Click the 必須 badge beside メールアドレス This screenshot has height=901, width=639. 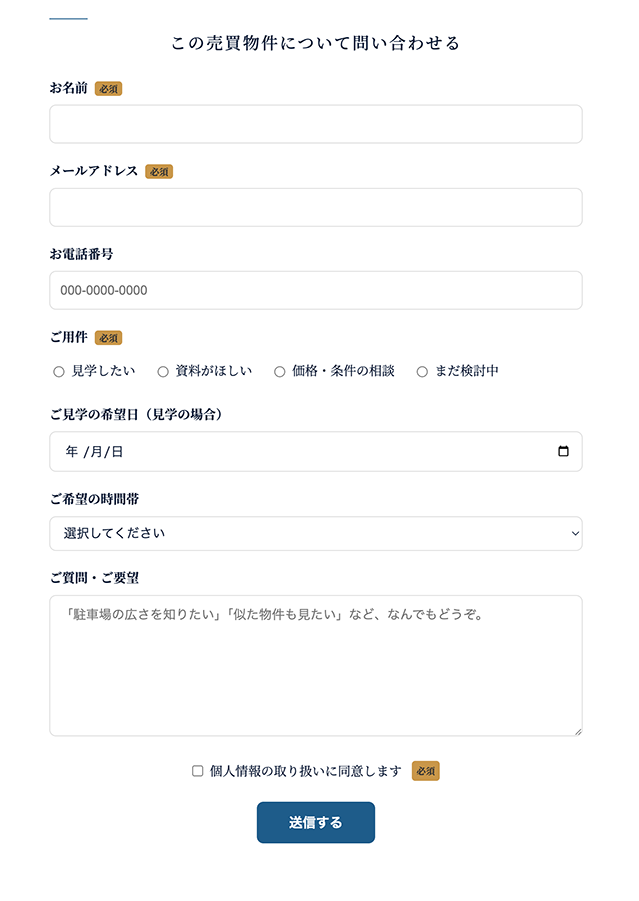pos(159,171)
